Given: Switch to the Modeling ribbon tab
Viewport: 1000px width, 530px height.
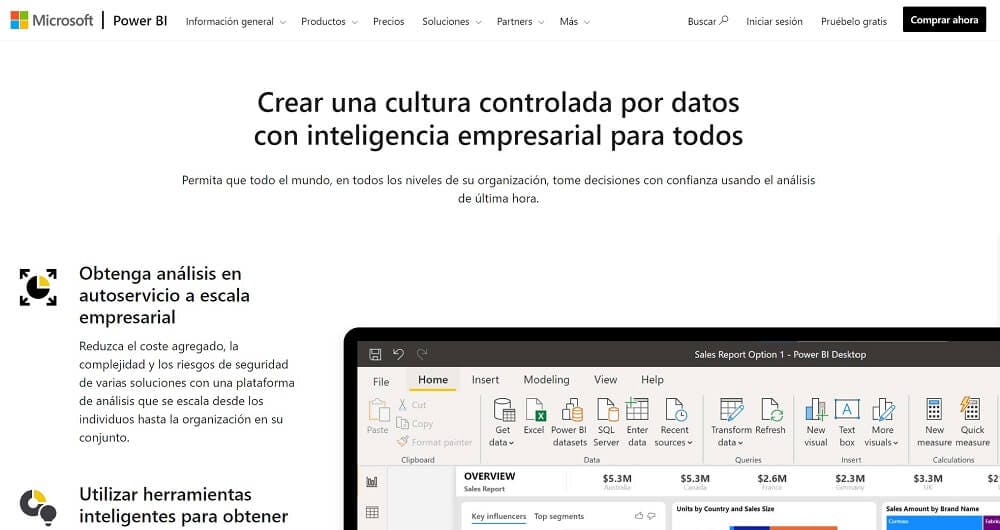Looking at the screenshot, I should 547,379.
